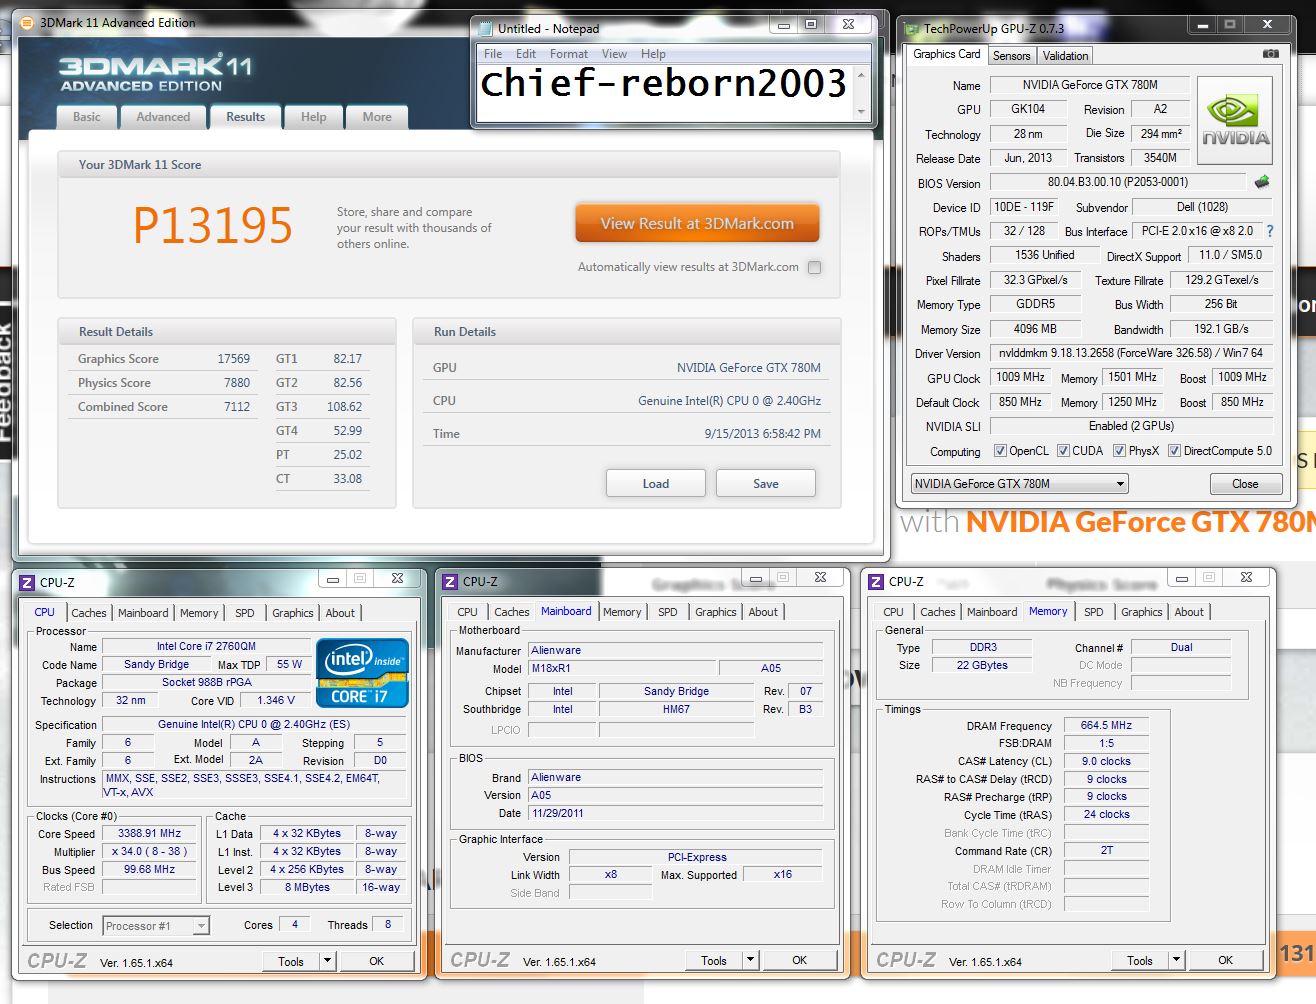Image resolution: width=1316 pixels, height=1004 pixels.
Task: Click the GPU-Z screenshot camera icon
Action: [1270, 54]
